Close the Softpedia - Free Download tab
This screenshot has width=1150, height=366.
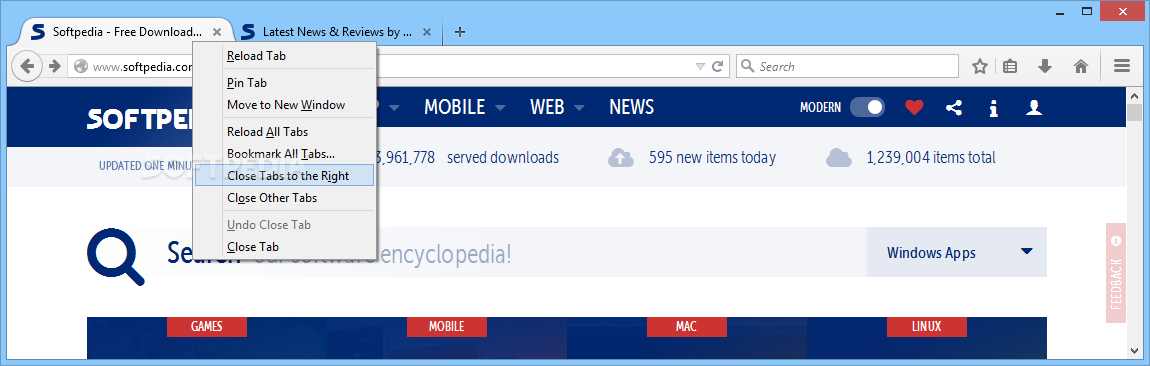point(216,32)
